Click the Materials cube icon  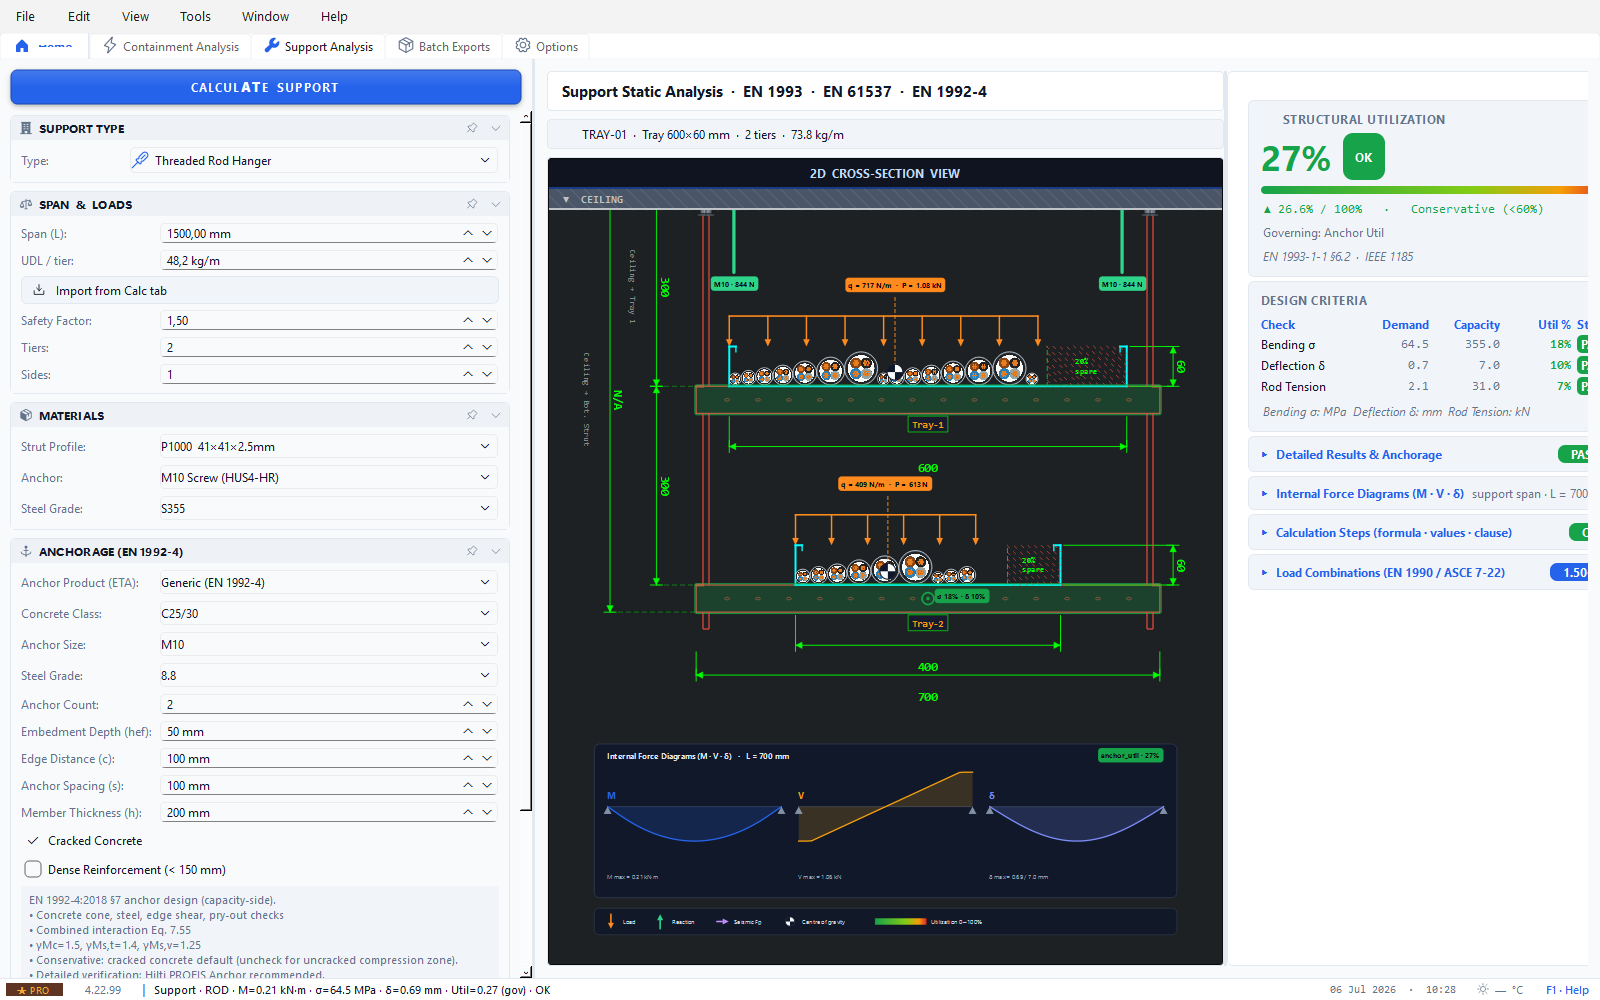tap(26, 415)
